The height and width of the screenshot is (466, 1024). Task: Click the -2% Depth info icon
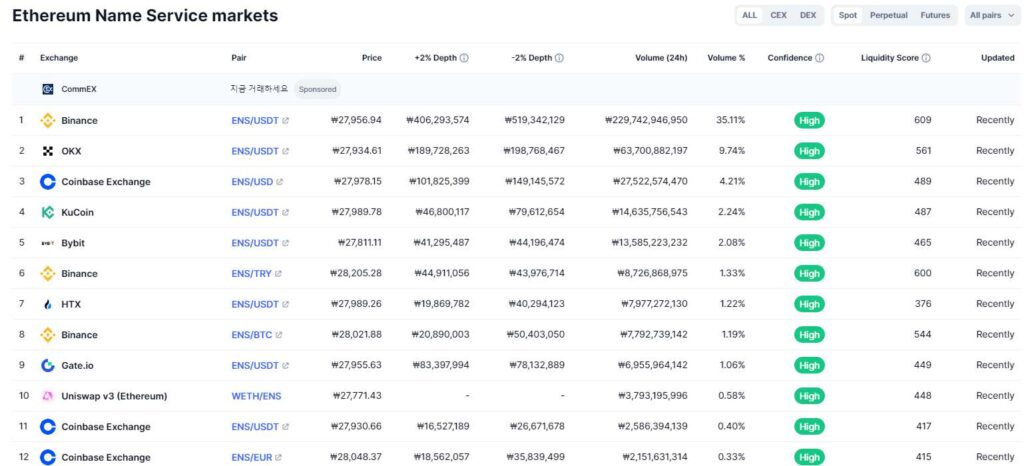560,58
